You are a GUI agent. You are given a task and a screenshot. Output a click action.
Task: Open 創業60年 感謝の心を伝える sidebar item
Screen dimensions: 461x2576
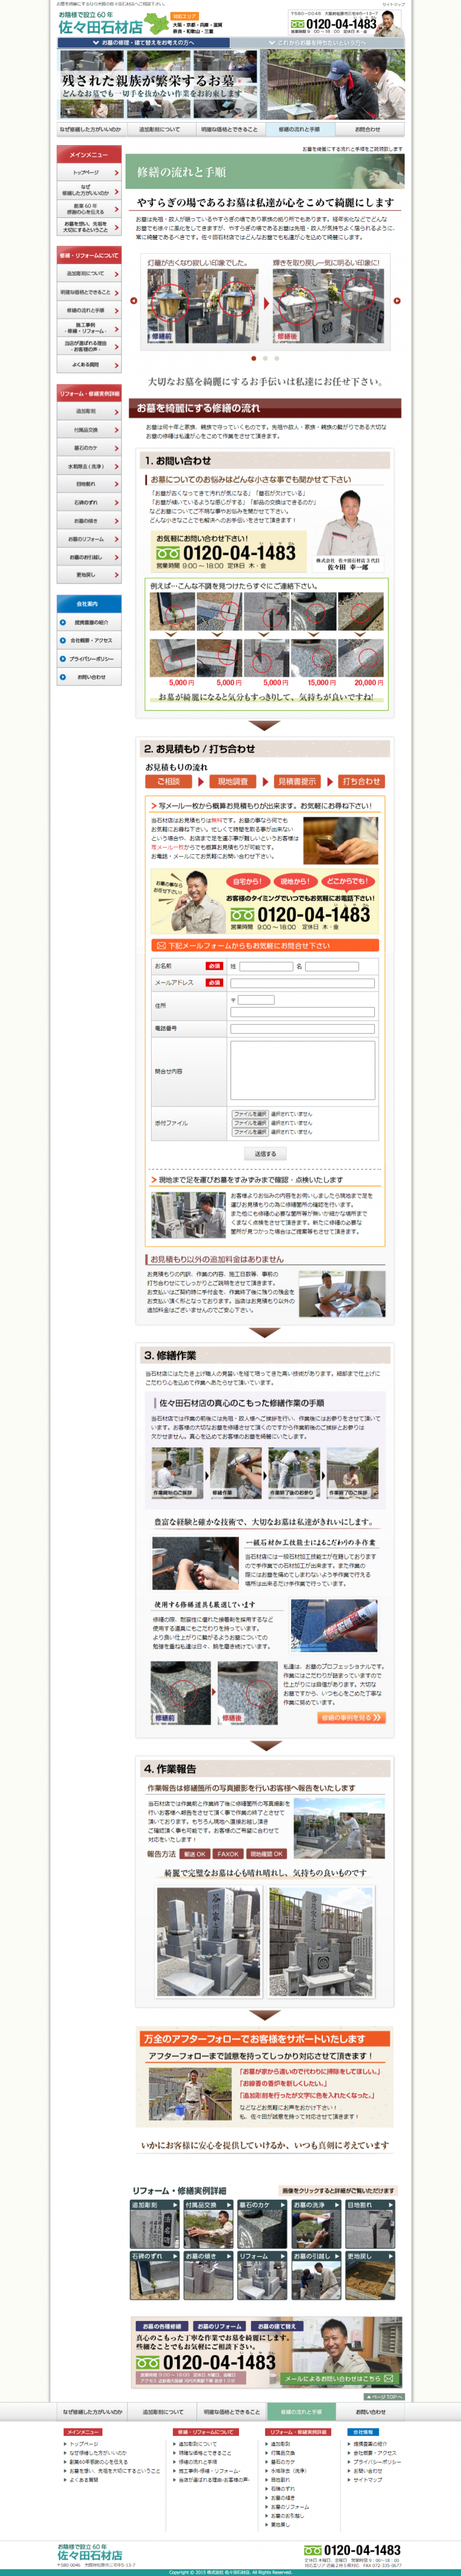click(88, 209)
